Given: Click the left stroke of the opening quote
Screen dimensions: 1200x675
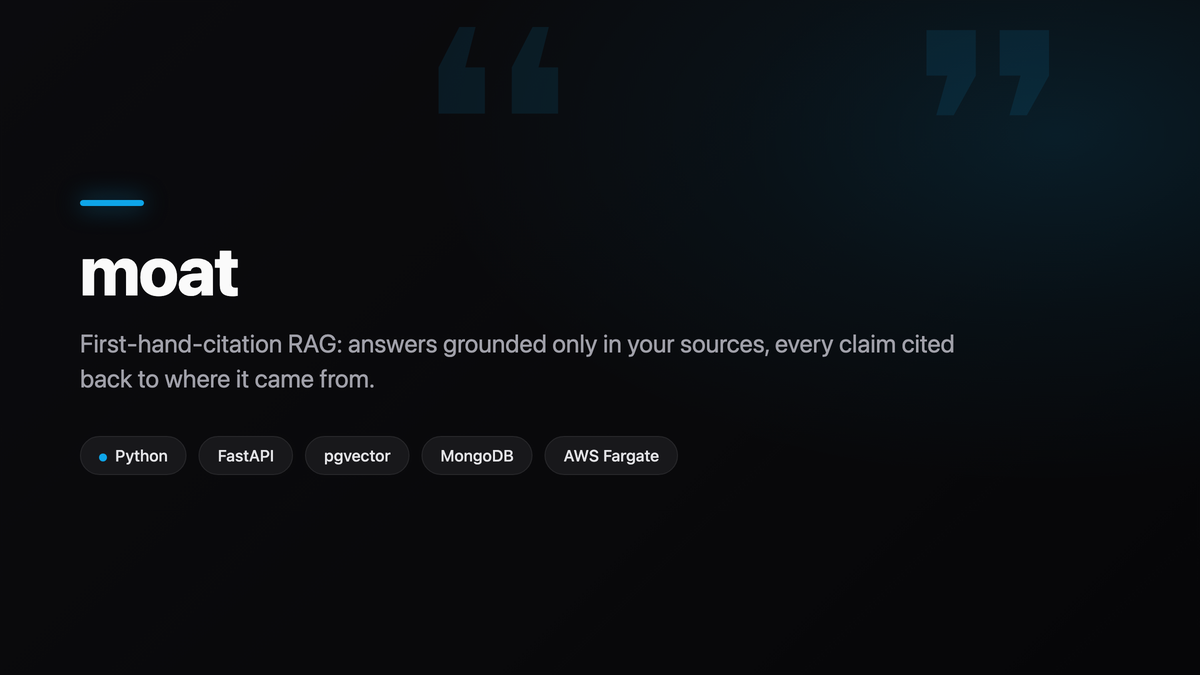Looking at the screenshot, I should click(462, 70).
